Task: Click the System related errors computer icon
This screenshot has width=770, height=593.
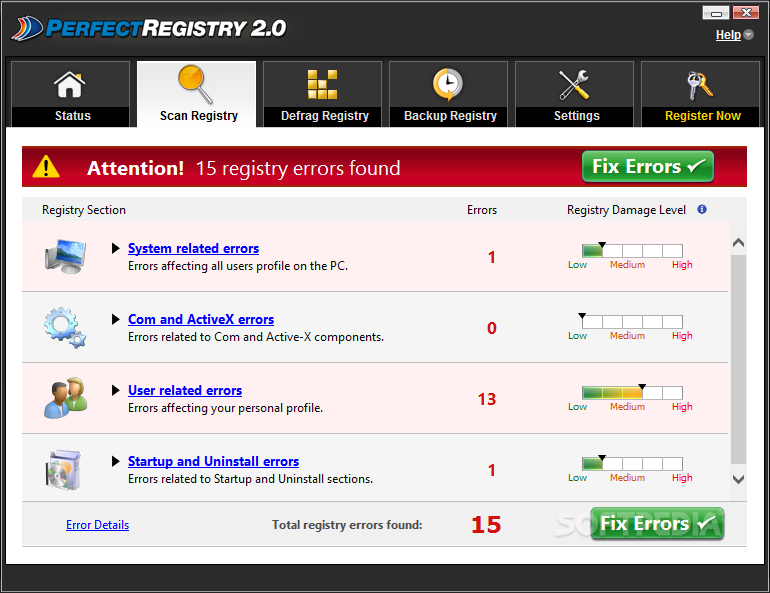Action: [x=65, y=256]
